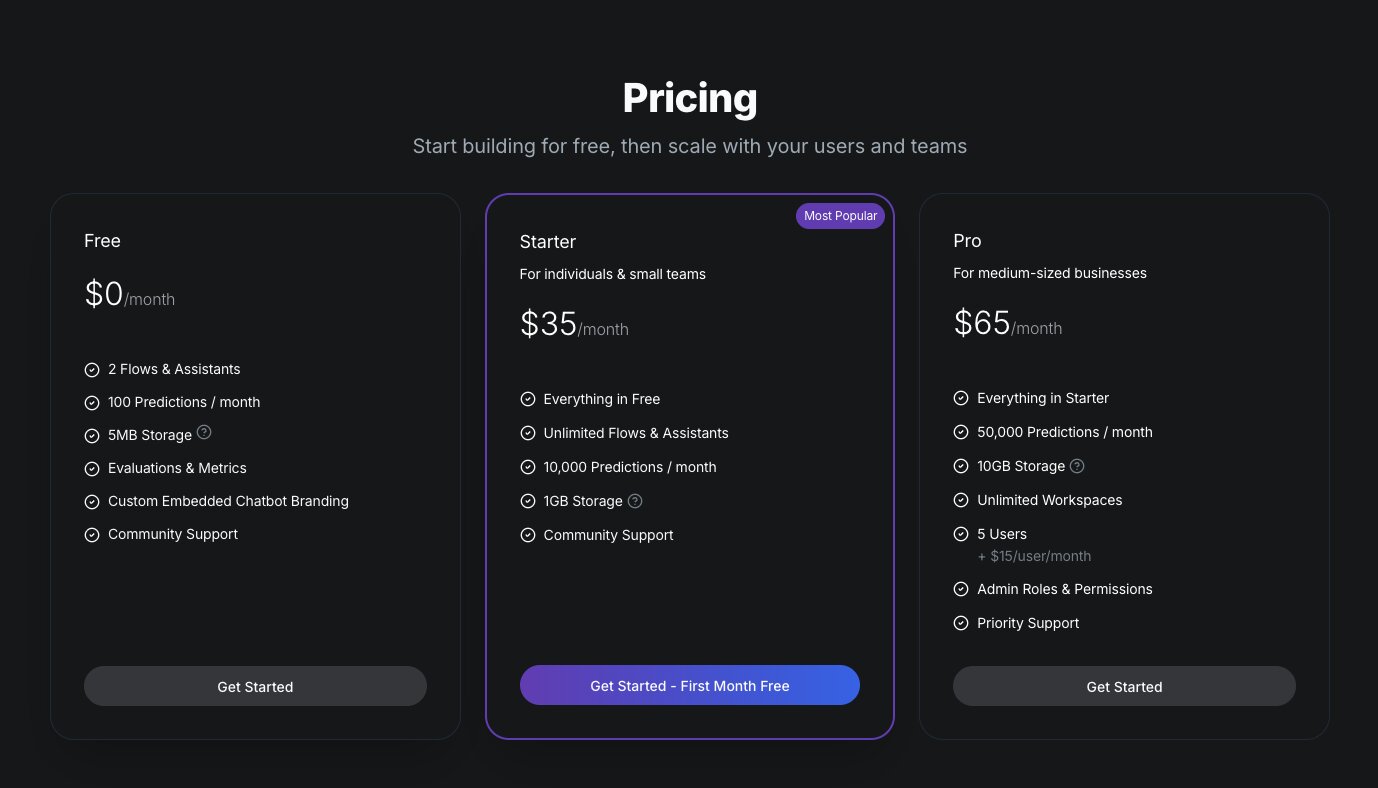Select the checkmark next to Evaluations & Metrics
The image size is (1378, 788).
coord(92,468)
